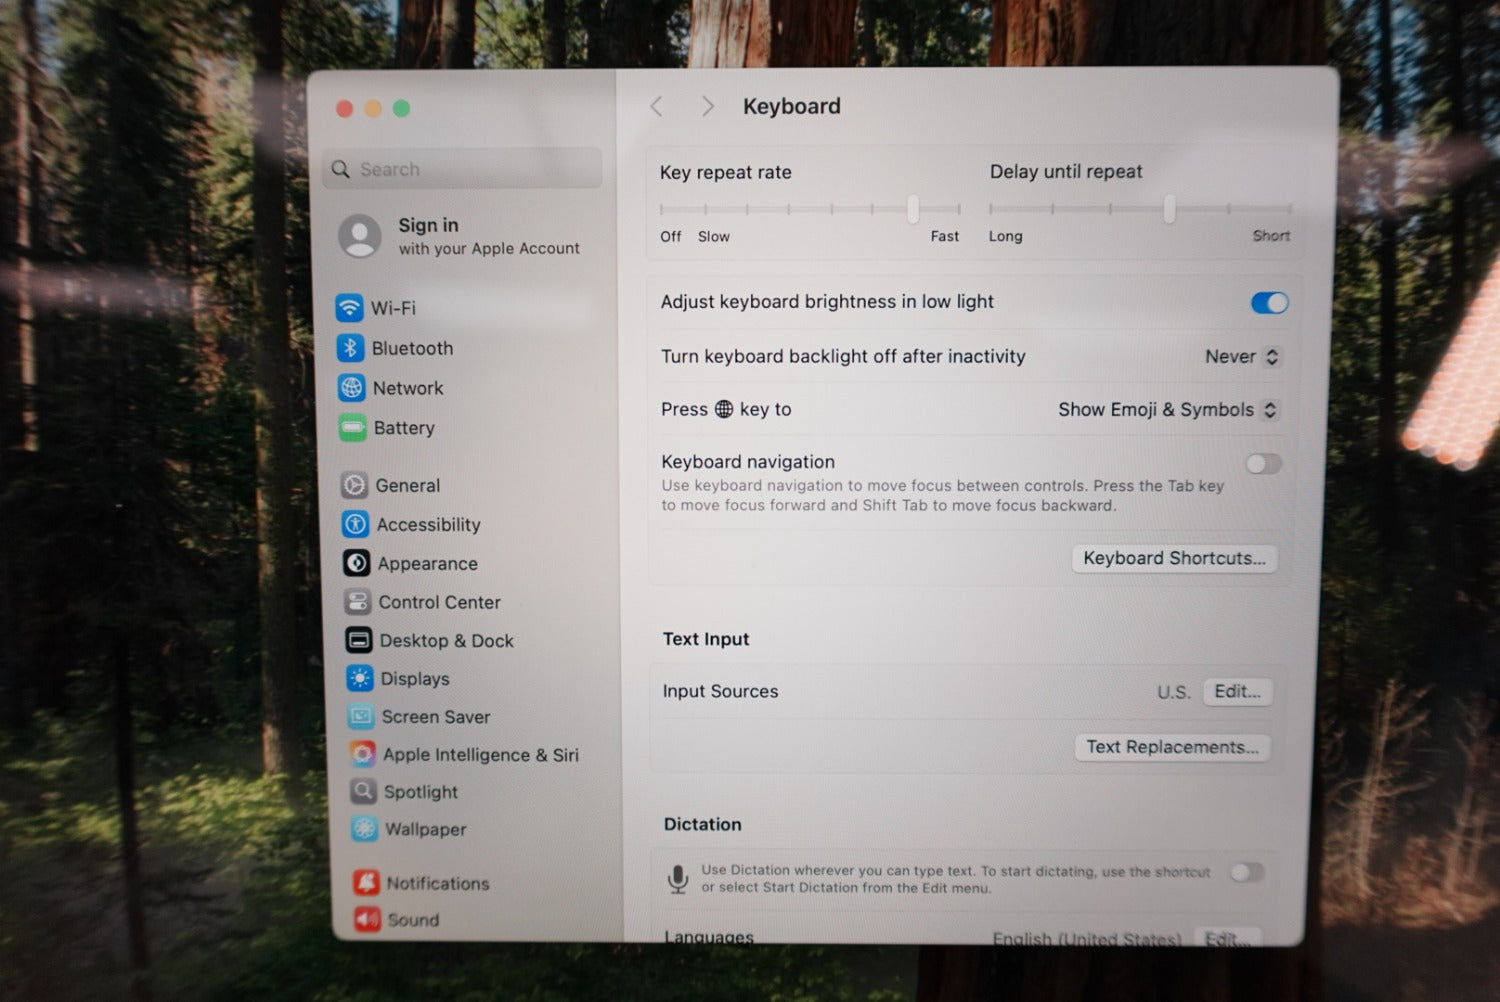This screenshot has height=1002, width=1500.
Task: Enable the Keyboard navigation switch
Action: (x=1262, y=464)
